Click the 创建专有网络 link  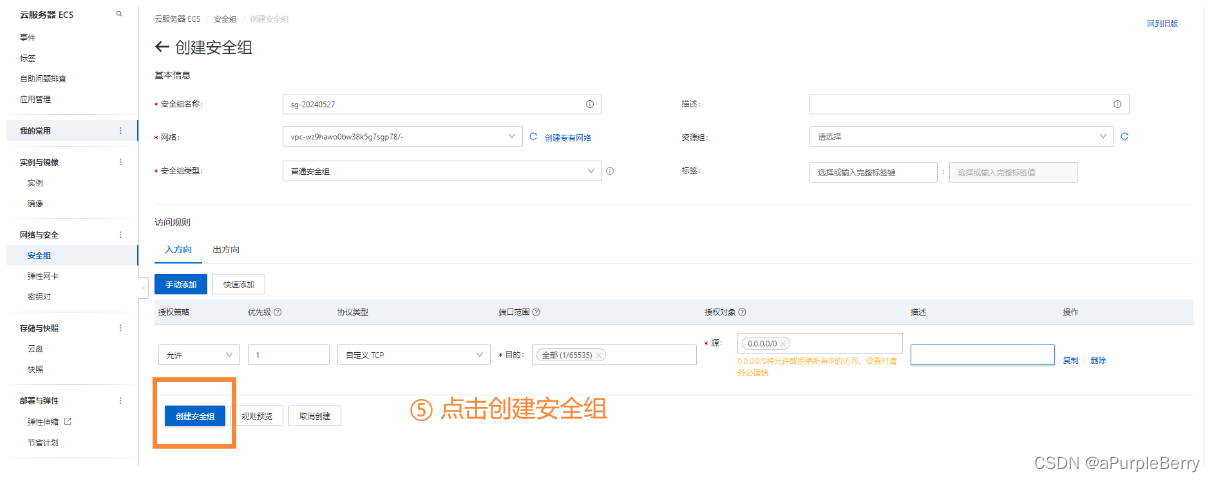567,137
